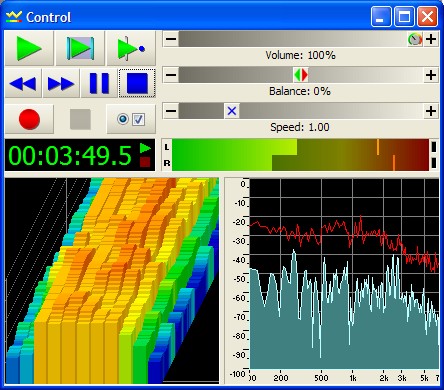
Task: Pause playback with the blue bars icon
Action: click(99, 83)
